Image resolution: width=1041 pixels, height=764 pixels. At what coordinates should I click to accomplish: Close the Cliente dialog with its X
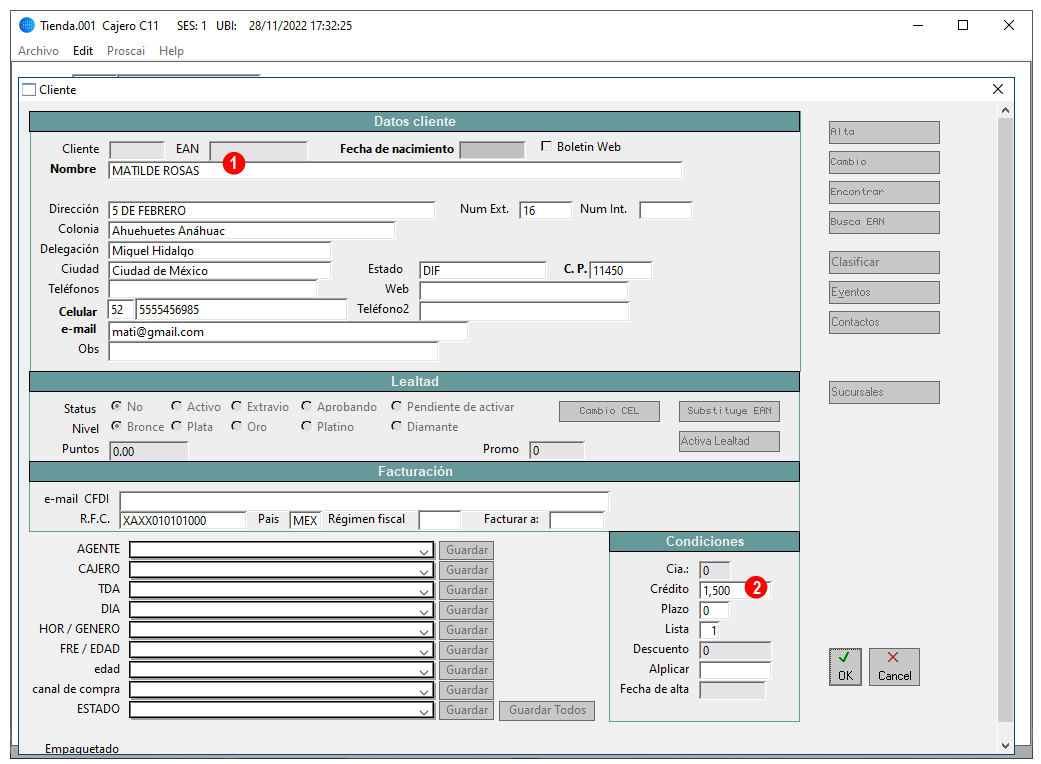997,89
